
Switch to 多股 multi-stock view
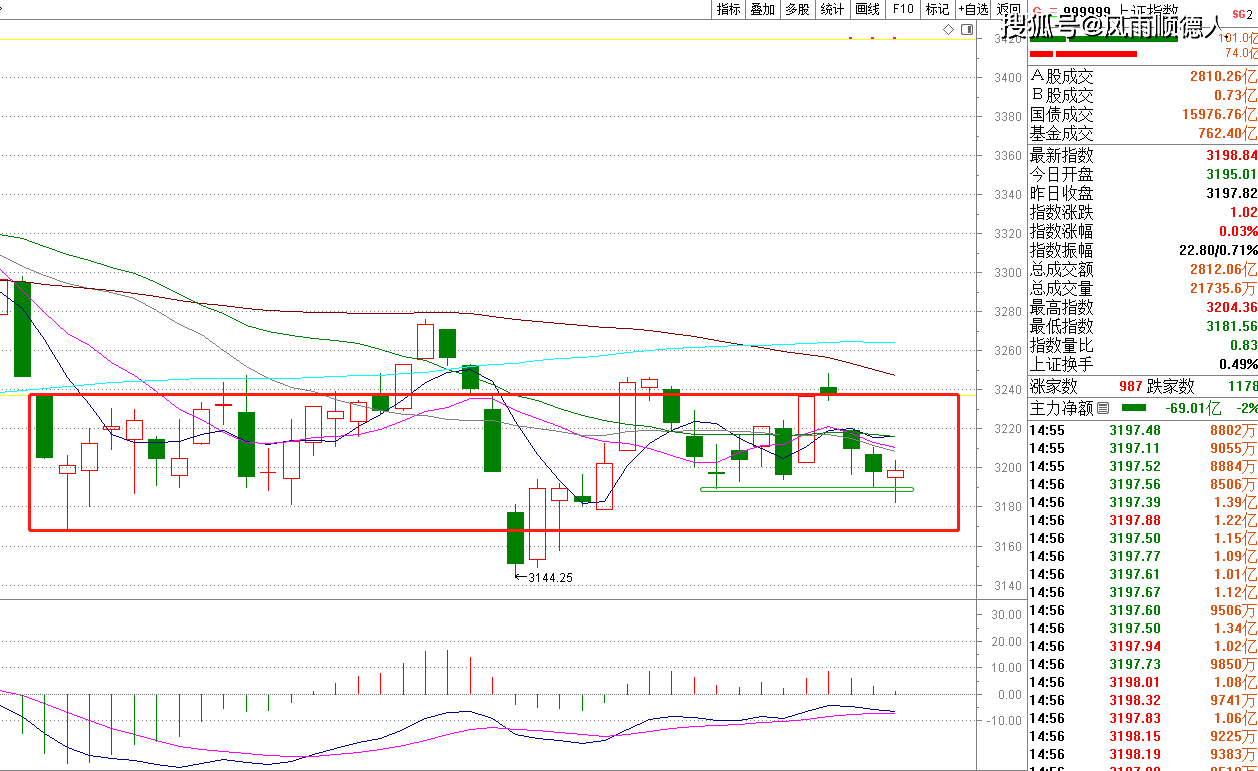(x=797, y=9)
